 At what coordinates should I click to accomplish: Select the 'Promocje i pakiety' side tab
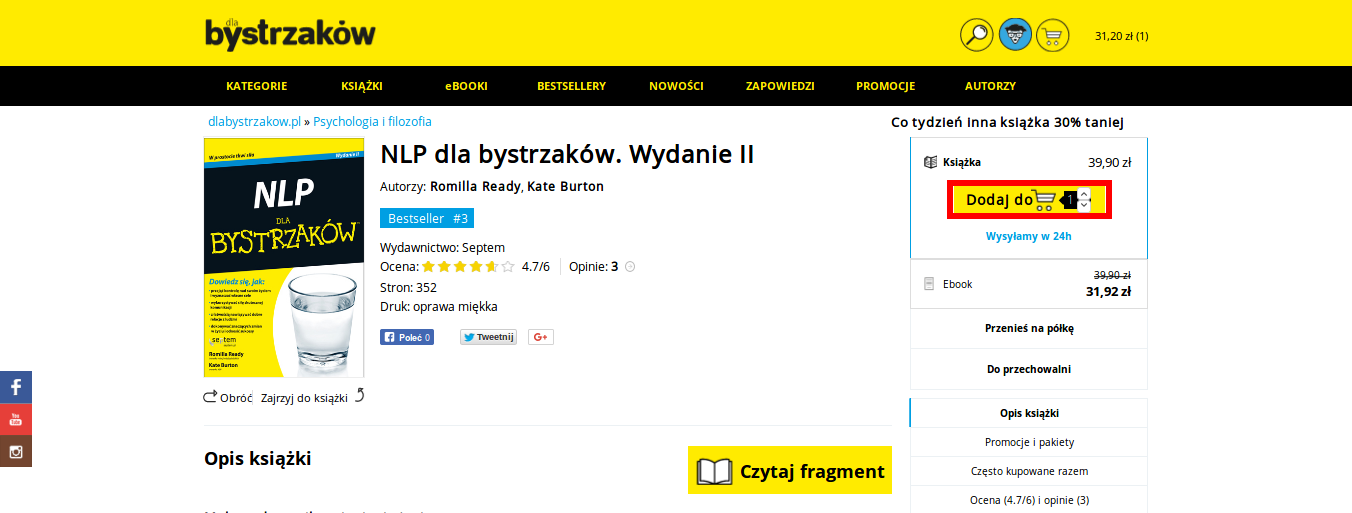pos(1029,442)
